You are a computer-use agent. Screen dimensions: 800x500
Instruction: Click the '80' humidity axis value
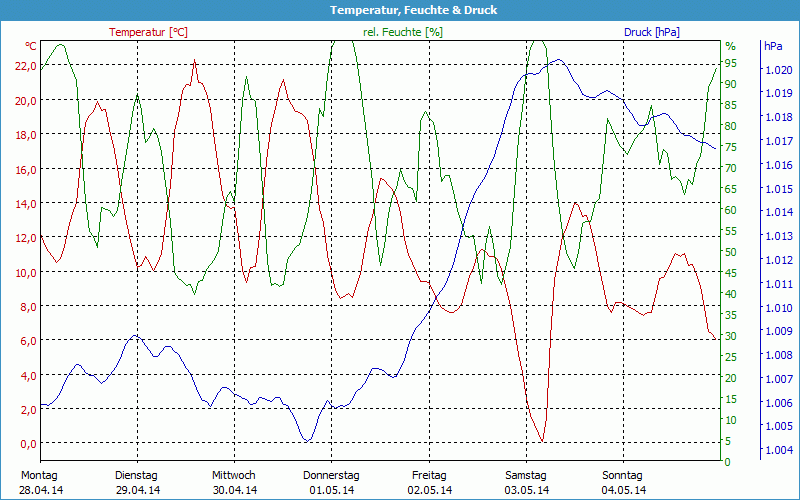[731, 126]
